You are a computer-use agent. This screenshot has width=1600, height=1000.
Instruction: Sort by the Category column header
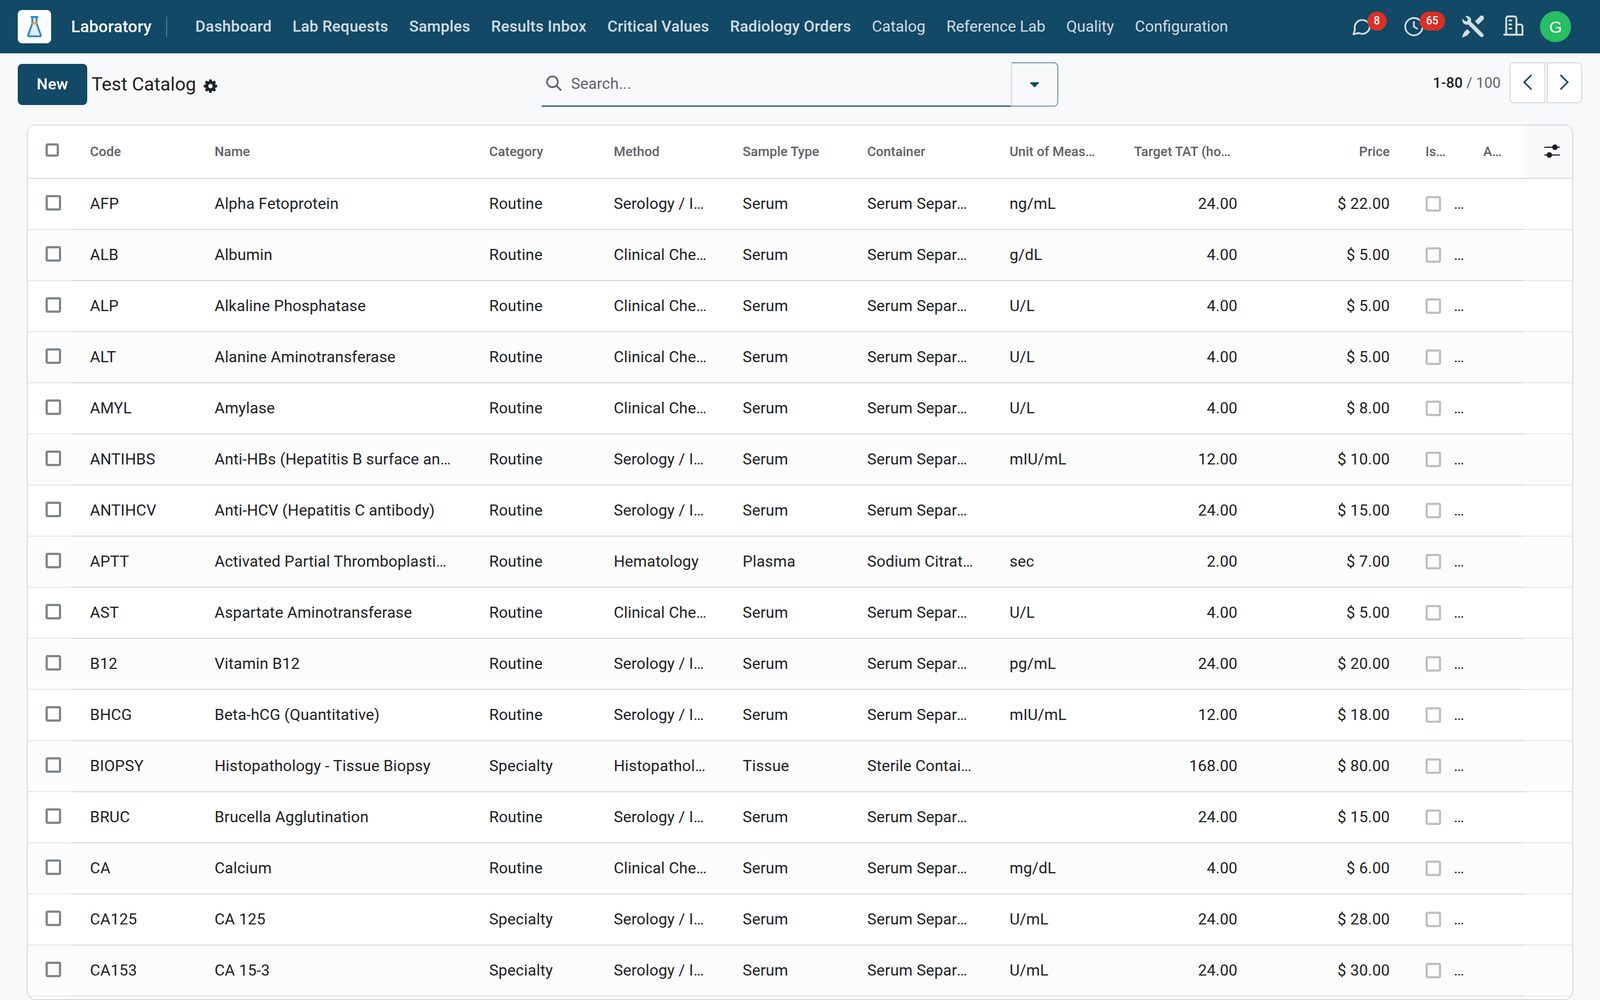coord(516,151)
